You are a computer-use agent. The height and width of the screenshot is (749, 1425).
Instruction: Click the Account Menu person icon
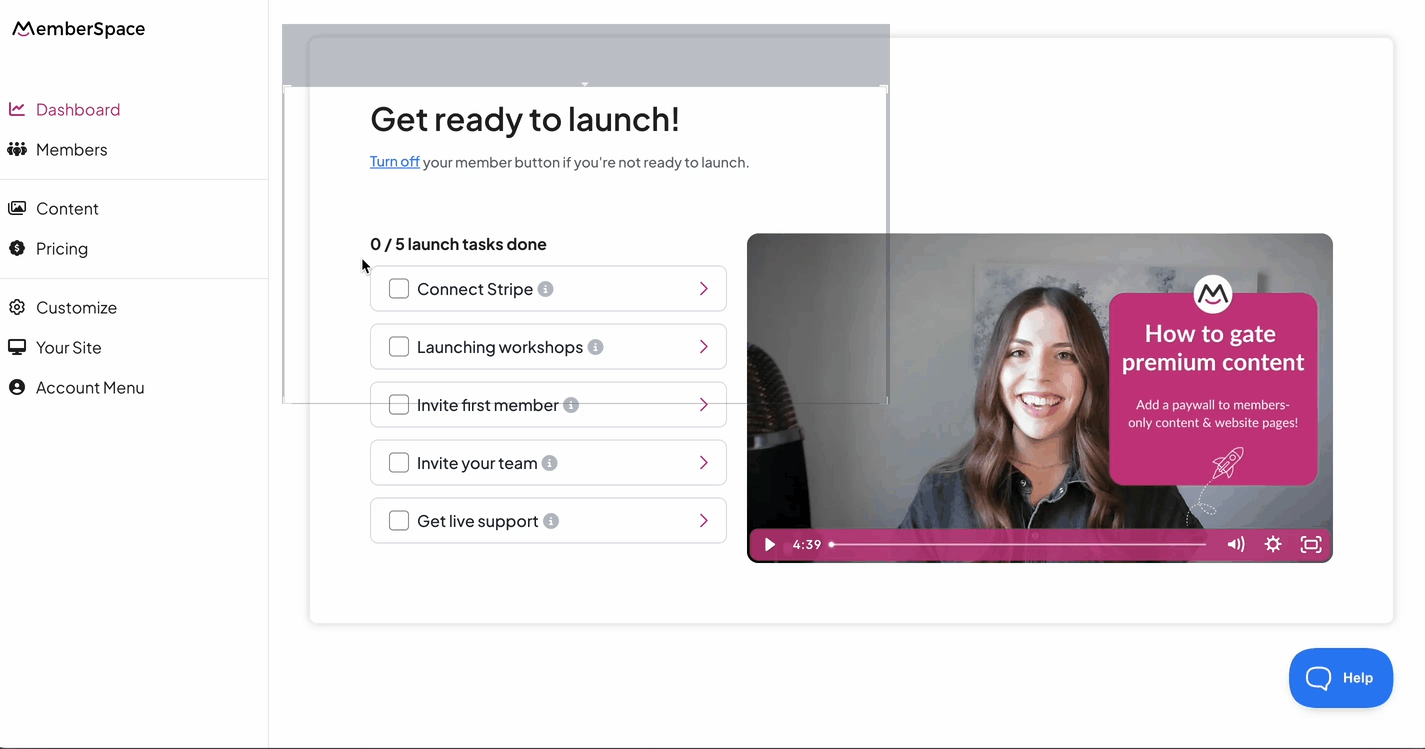tap(17, 387)
